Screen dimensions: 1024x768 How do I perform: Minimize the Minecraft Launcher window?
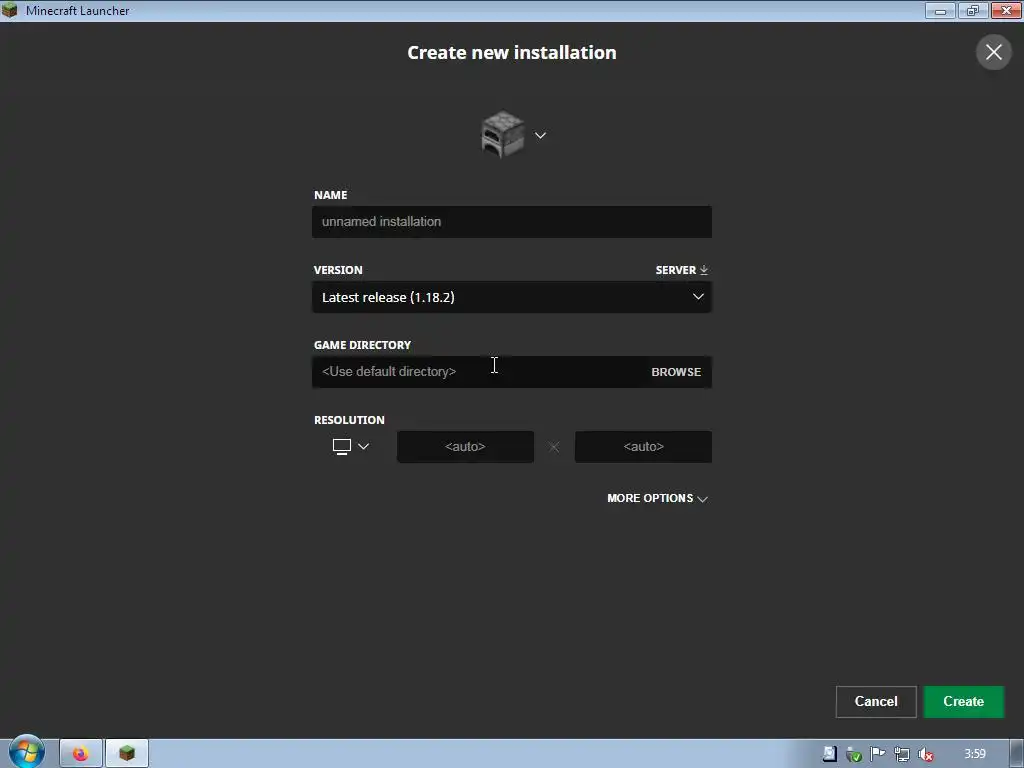coord(940,10)
